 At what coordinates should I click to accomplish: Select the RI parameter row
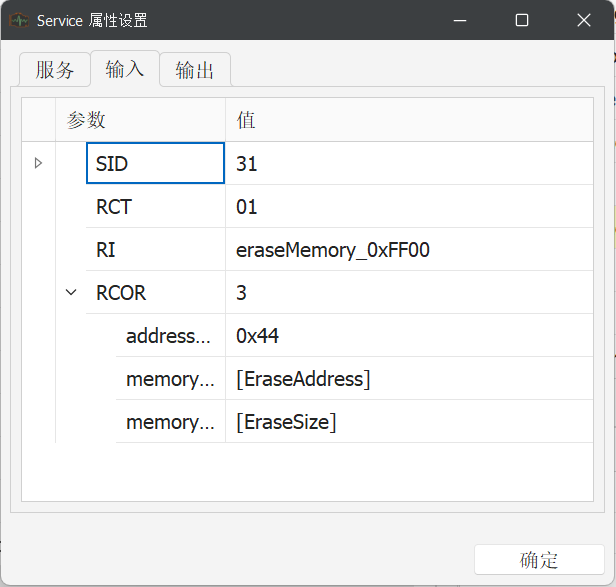[x=155, y=249]
